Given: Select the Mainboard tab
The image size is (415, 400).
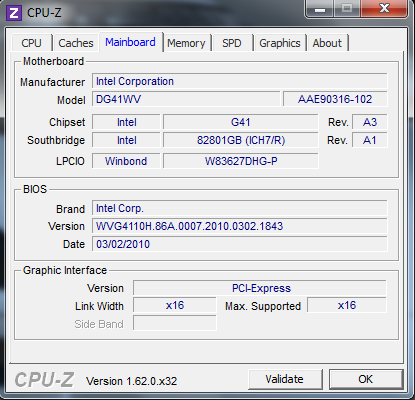Looking at the screenshot, I should (130, 42).
